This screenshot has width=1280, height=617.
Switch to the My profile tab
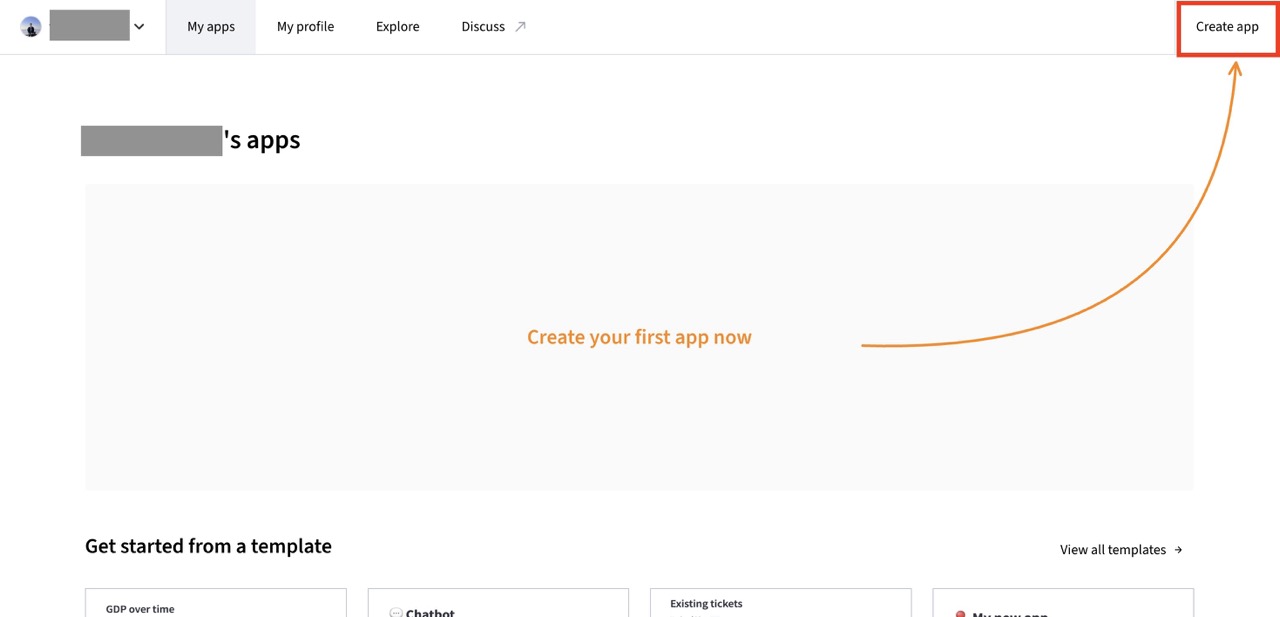(x=305, y=27)
